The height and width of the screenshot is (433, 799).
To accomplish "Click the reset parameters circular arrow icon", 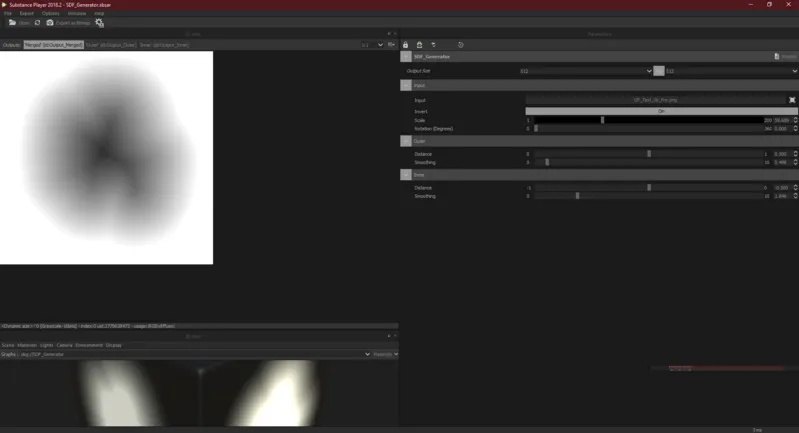I will (x=460, y=45).
